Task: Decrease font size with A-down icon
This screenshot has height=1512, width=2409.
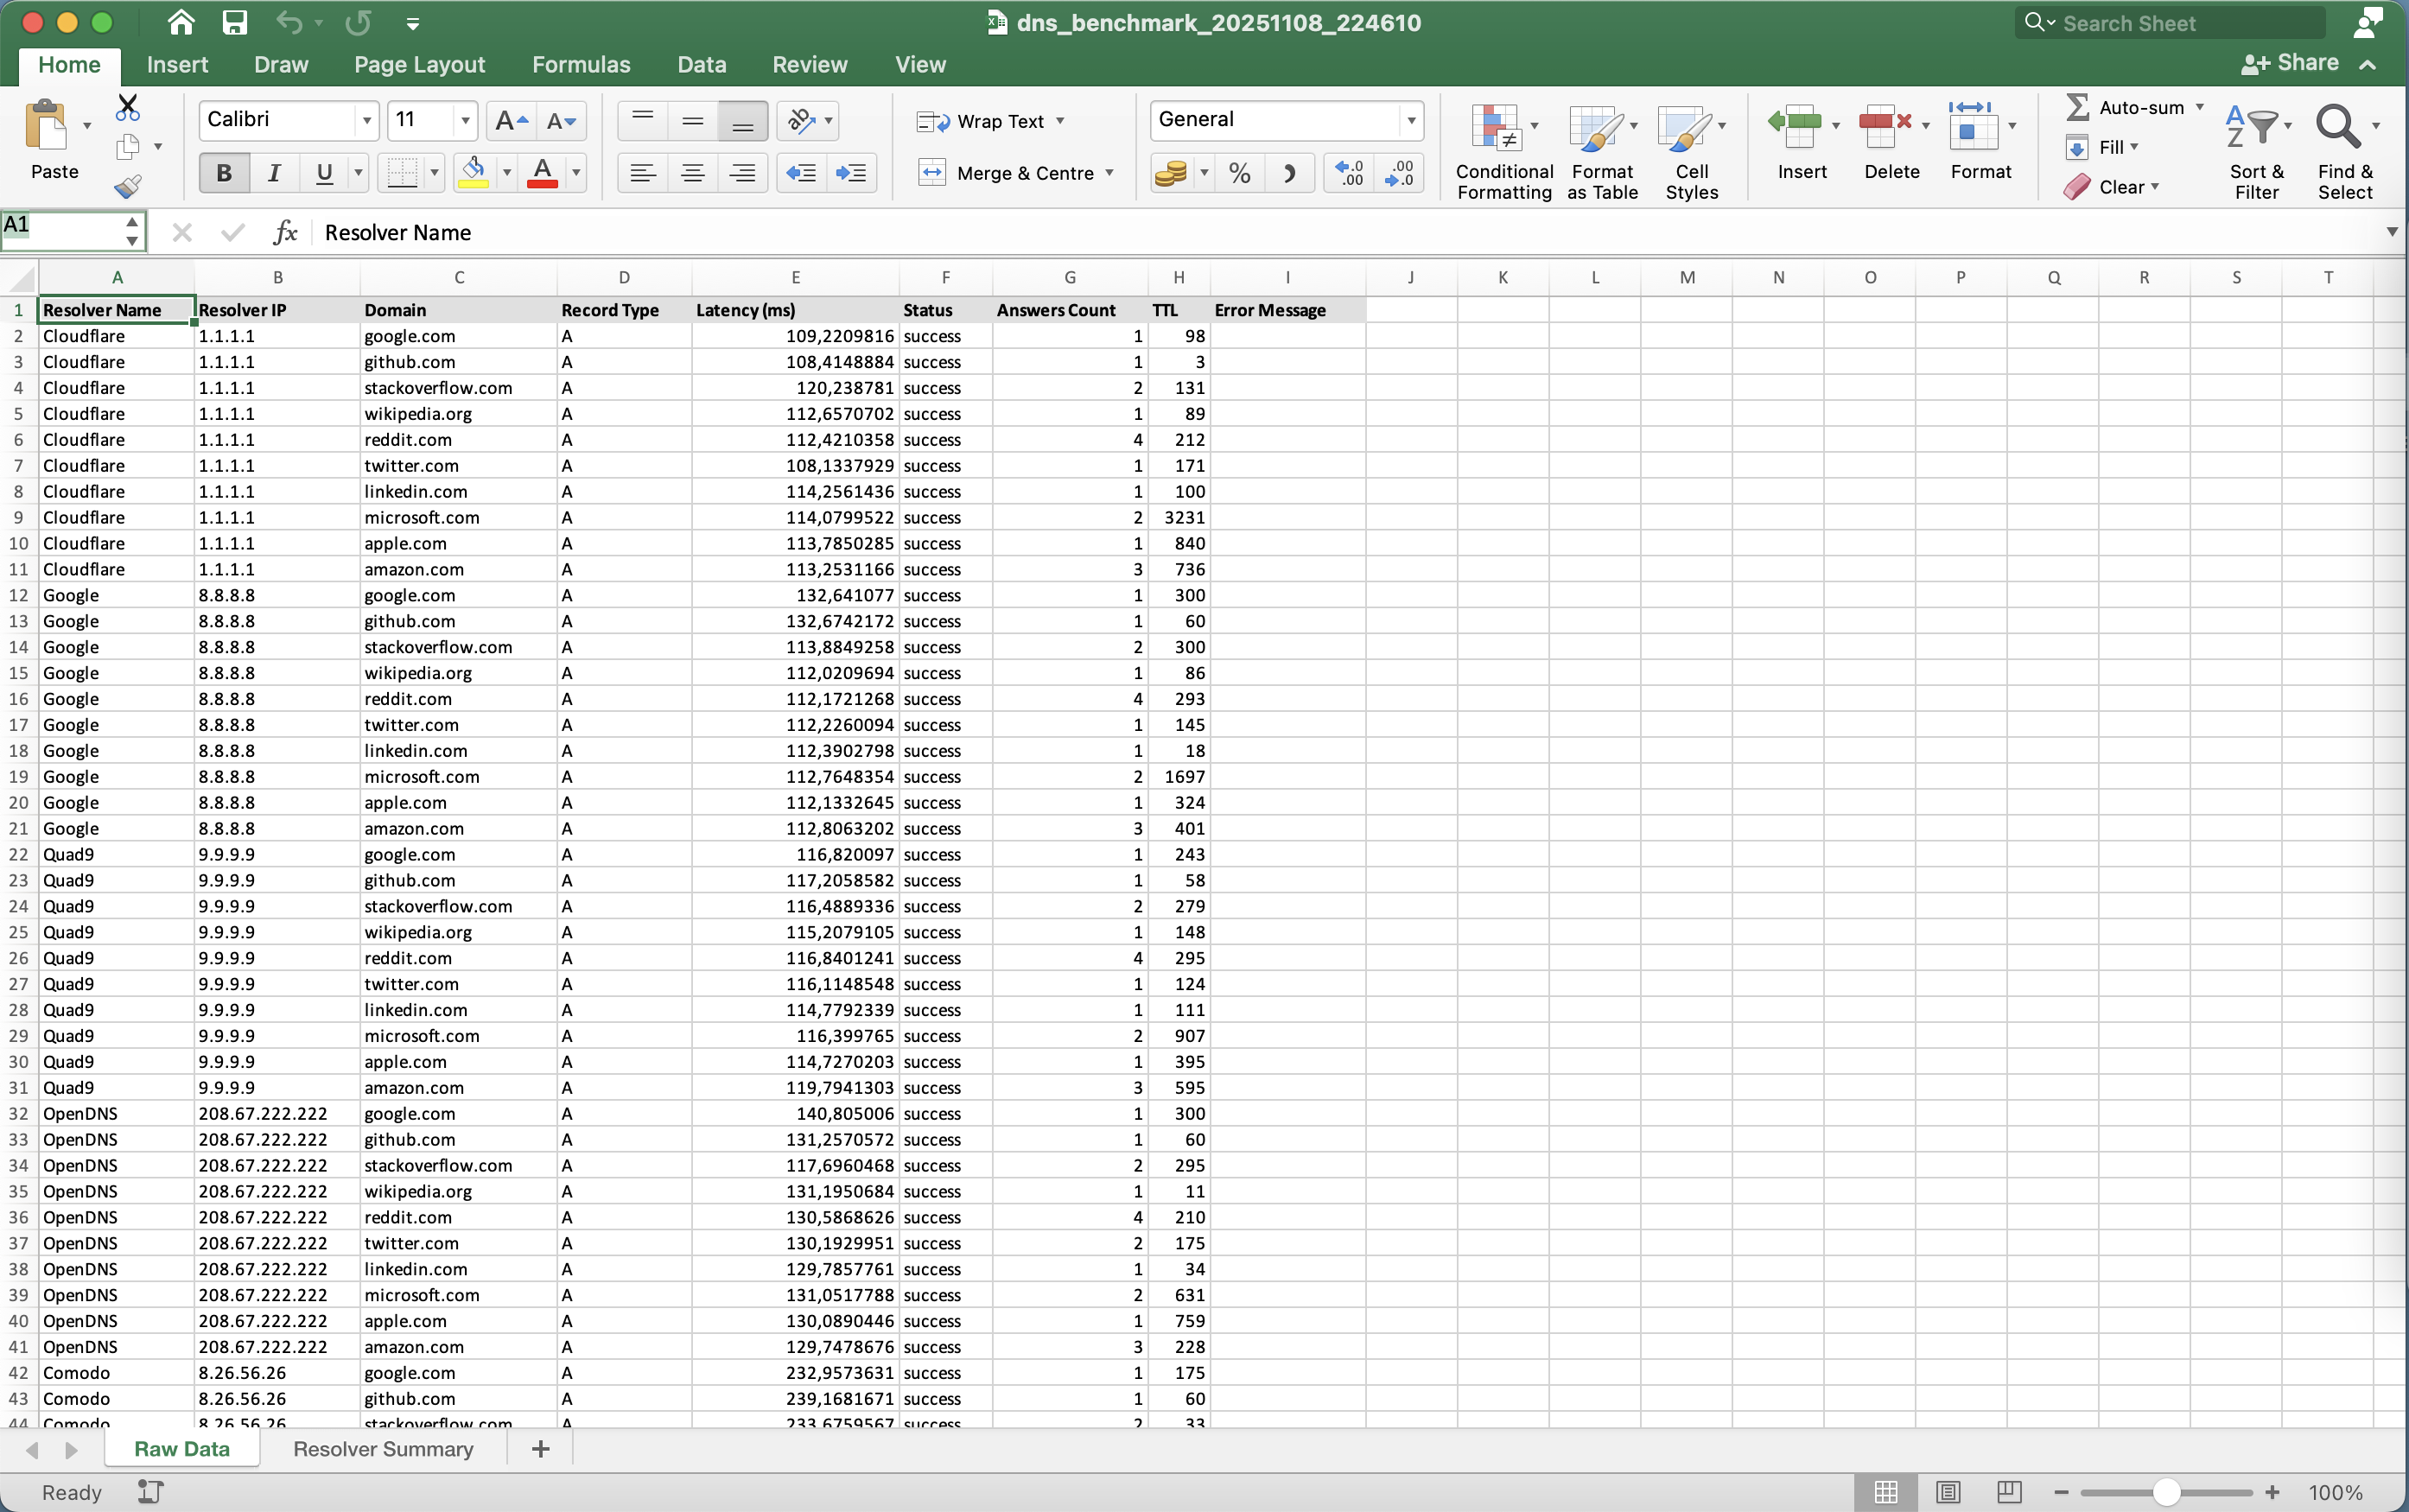Action: 561,121
